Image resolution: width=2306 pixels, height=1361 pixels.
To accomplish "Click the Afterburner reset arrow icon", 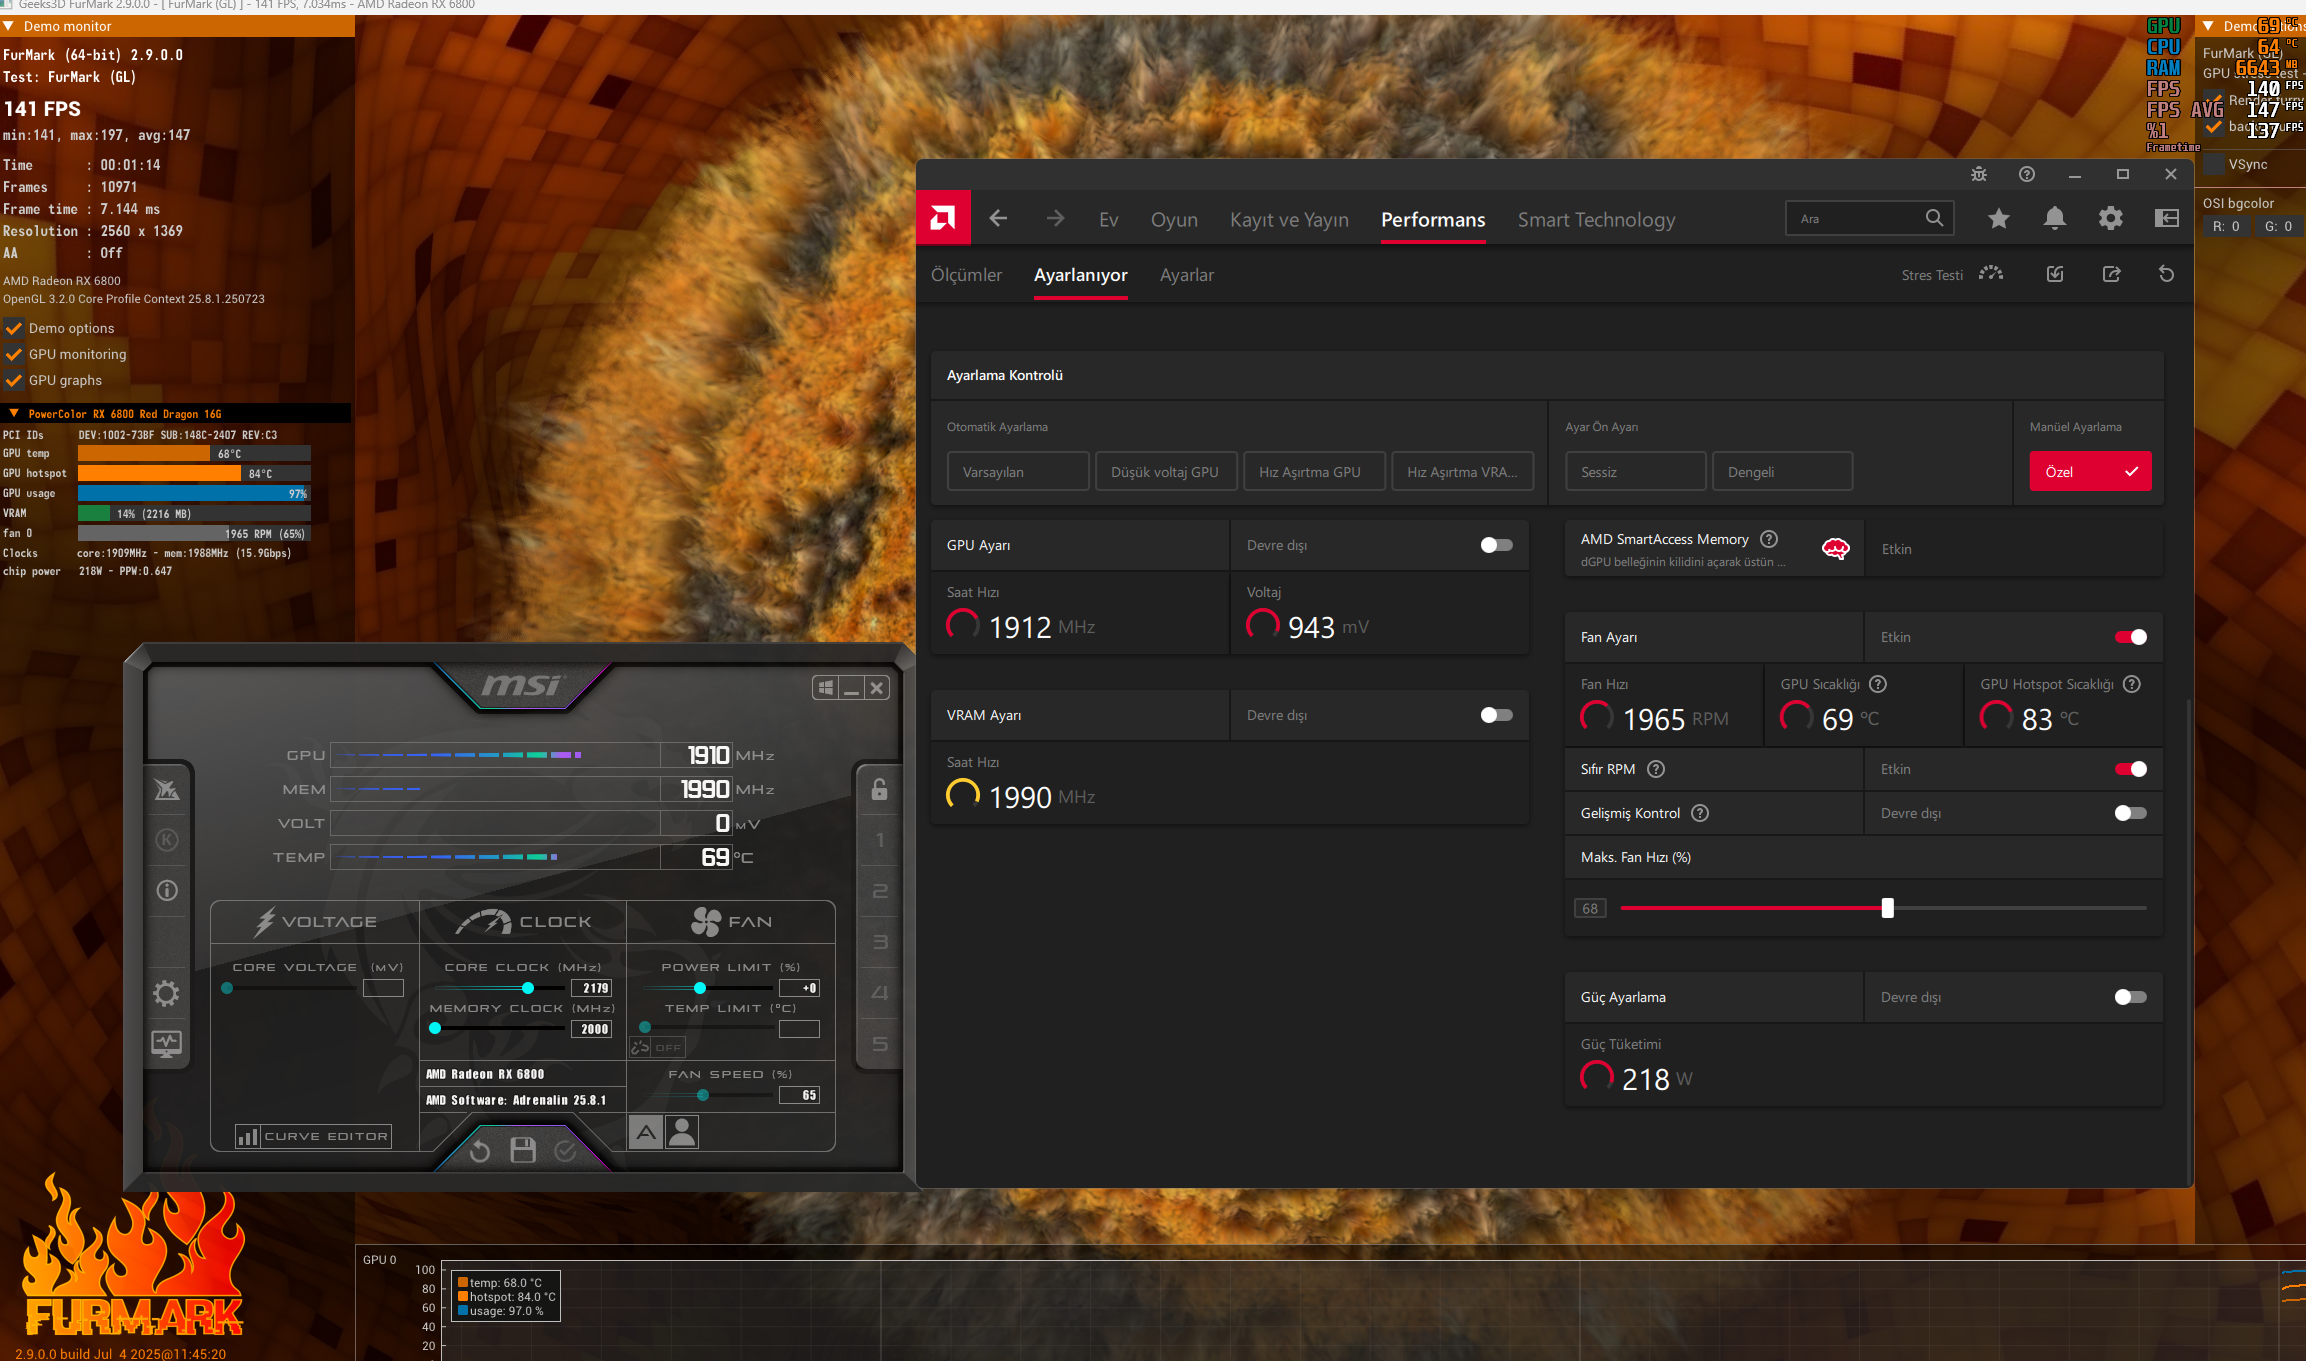I will click(480, 1151).
